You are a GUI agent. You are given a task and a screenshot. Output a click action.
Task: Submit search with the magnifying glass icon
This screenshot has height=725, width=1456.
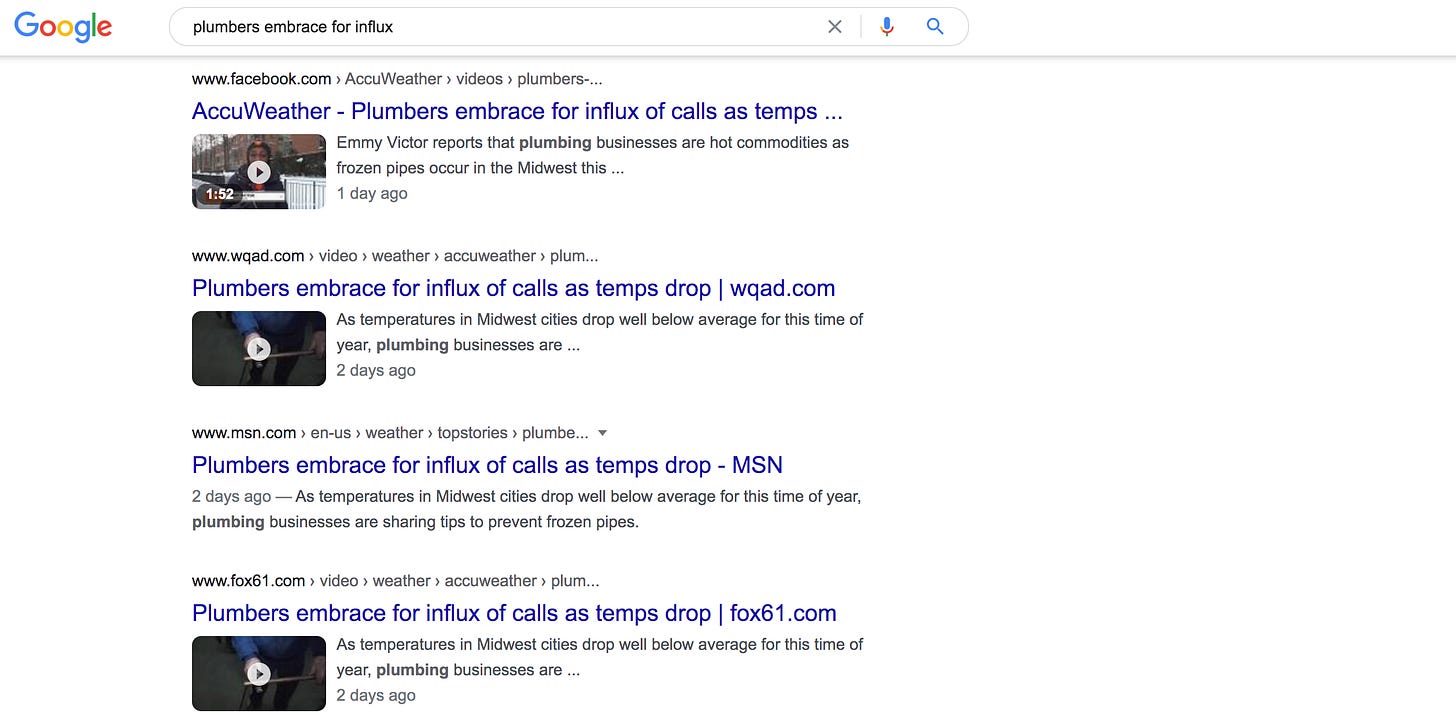935,27
